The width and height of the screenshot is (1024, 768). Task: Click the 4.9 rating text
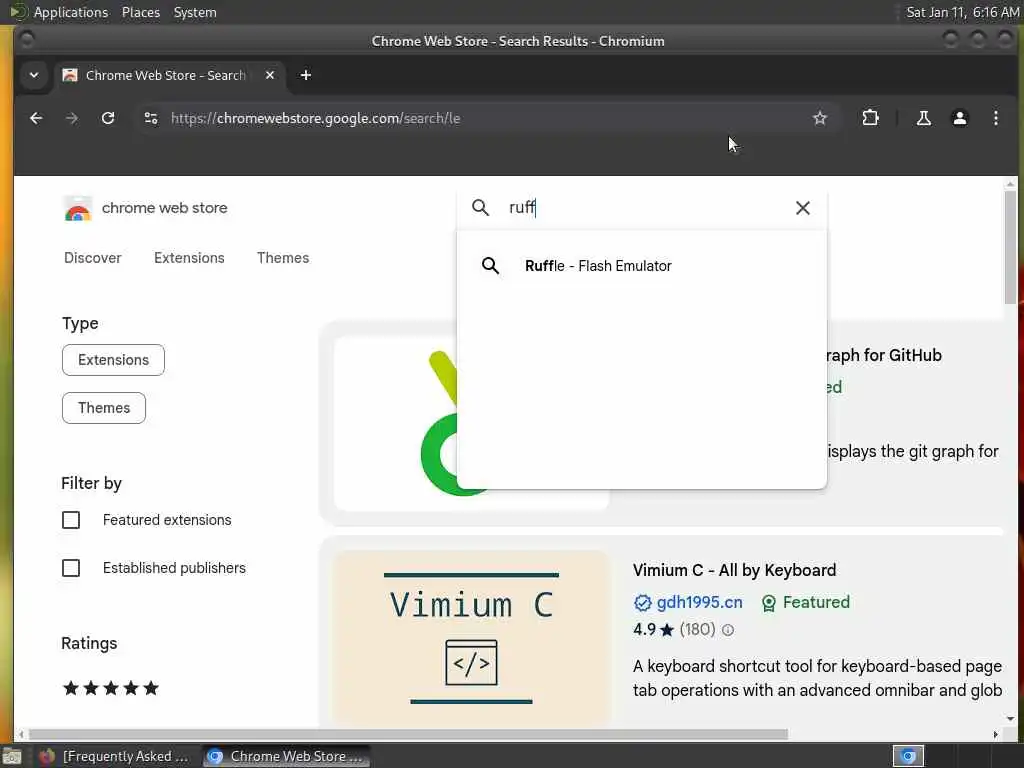coord(644,630)
